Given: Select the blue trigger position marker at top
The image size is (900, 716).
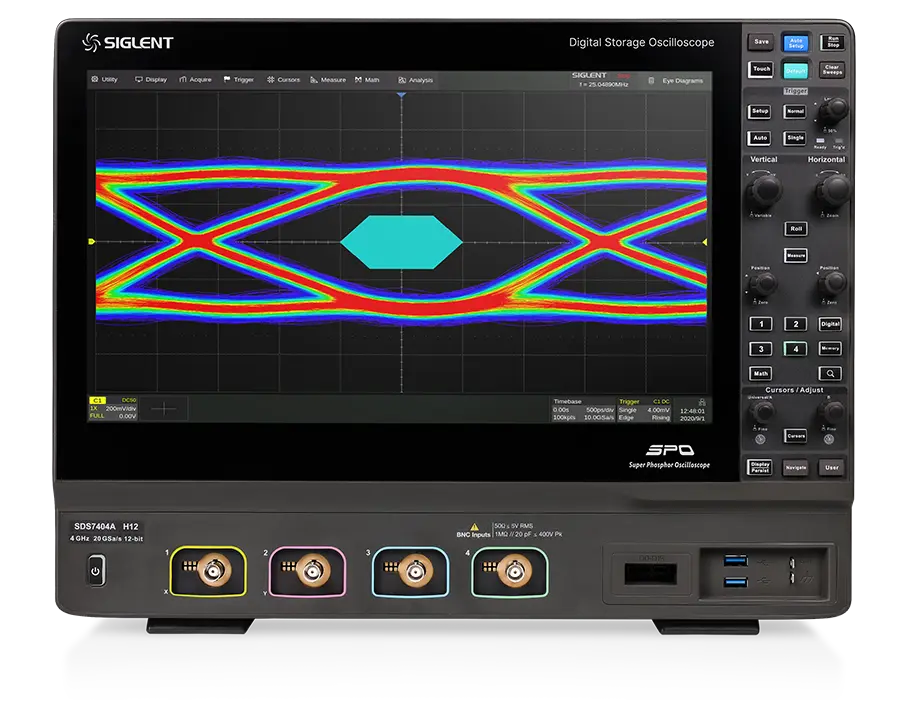Looking at the screenshot, I should click(x=401, y=95).
